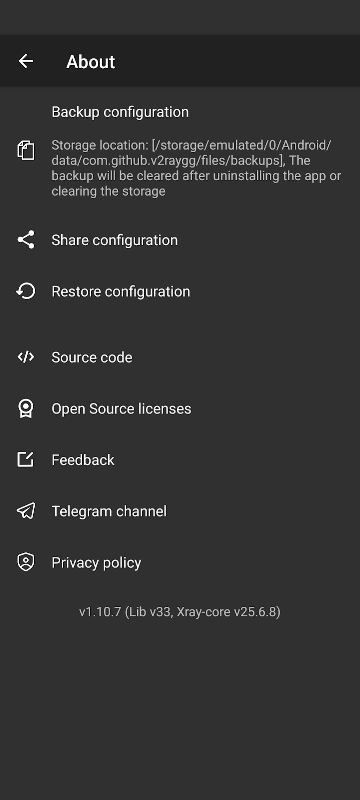
Task: Go back using the arrow icon
Action: (x=25, y=61)
